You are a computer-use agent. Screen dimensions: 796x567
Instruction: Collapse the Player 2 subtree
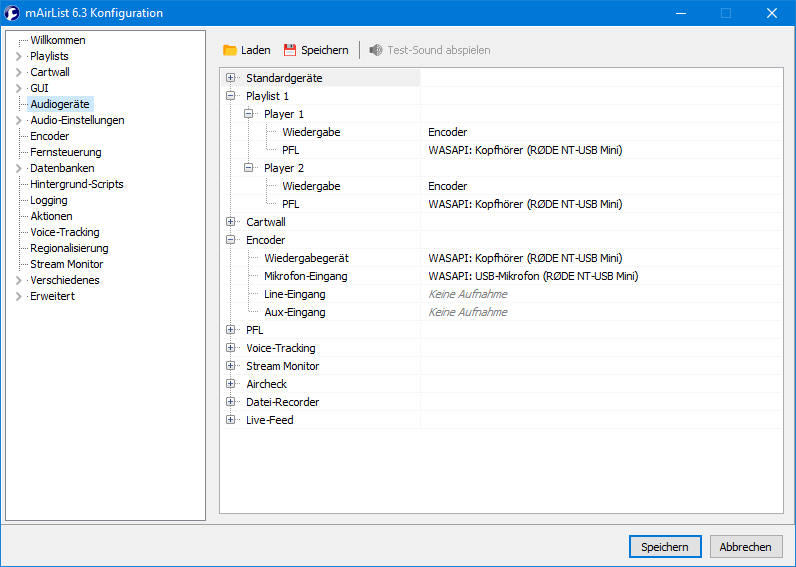coord(249,168)
